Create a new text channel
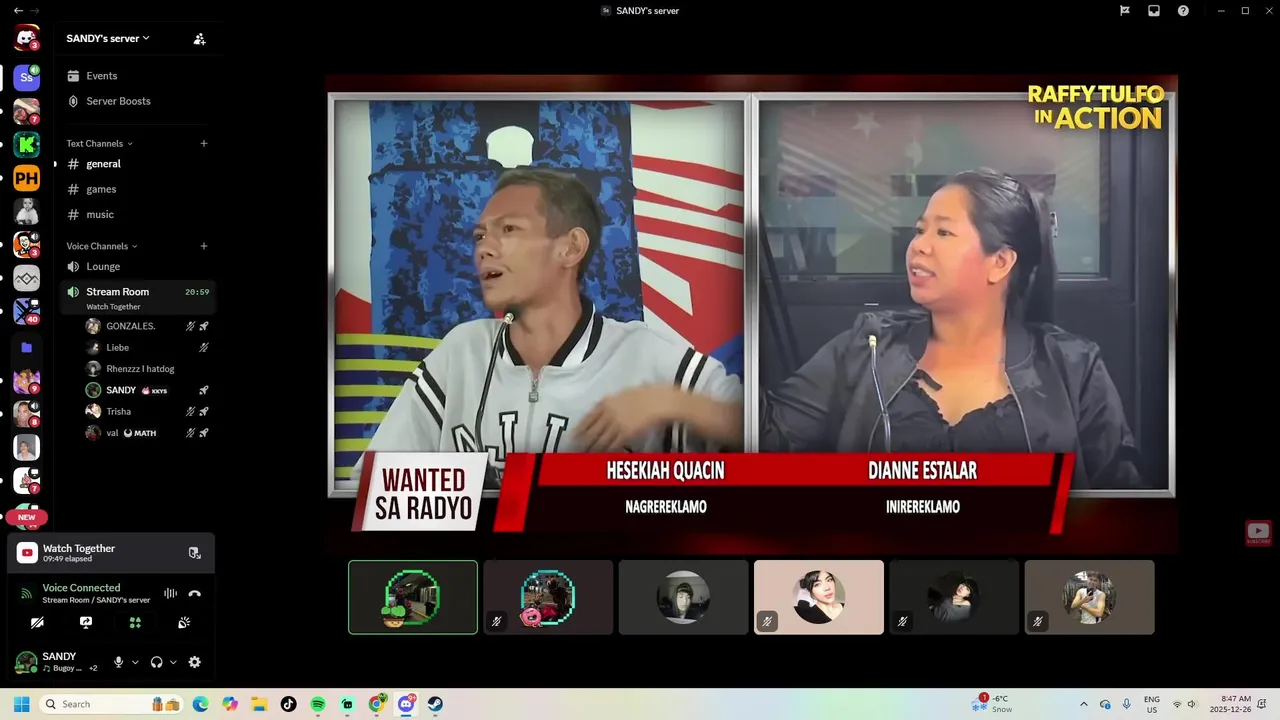The image size is (1280, 720). click(204, 143)
